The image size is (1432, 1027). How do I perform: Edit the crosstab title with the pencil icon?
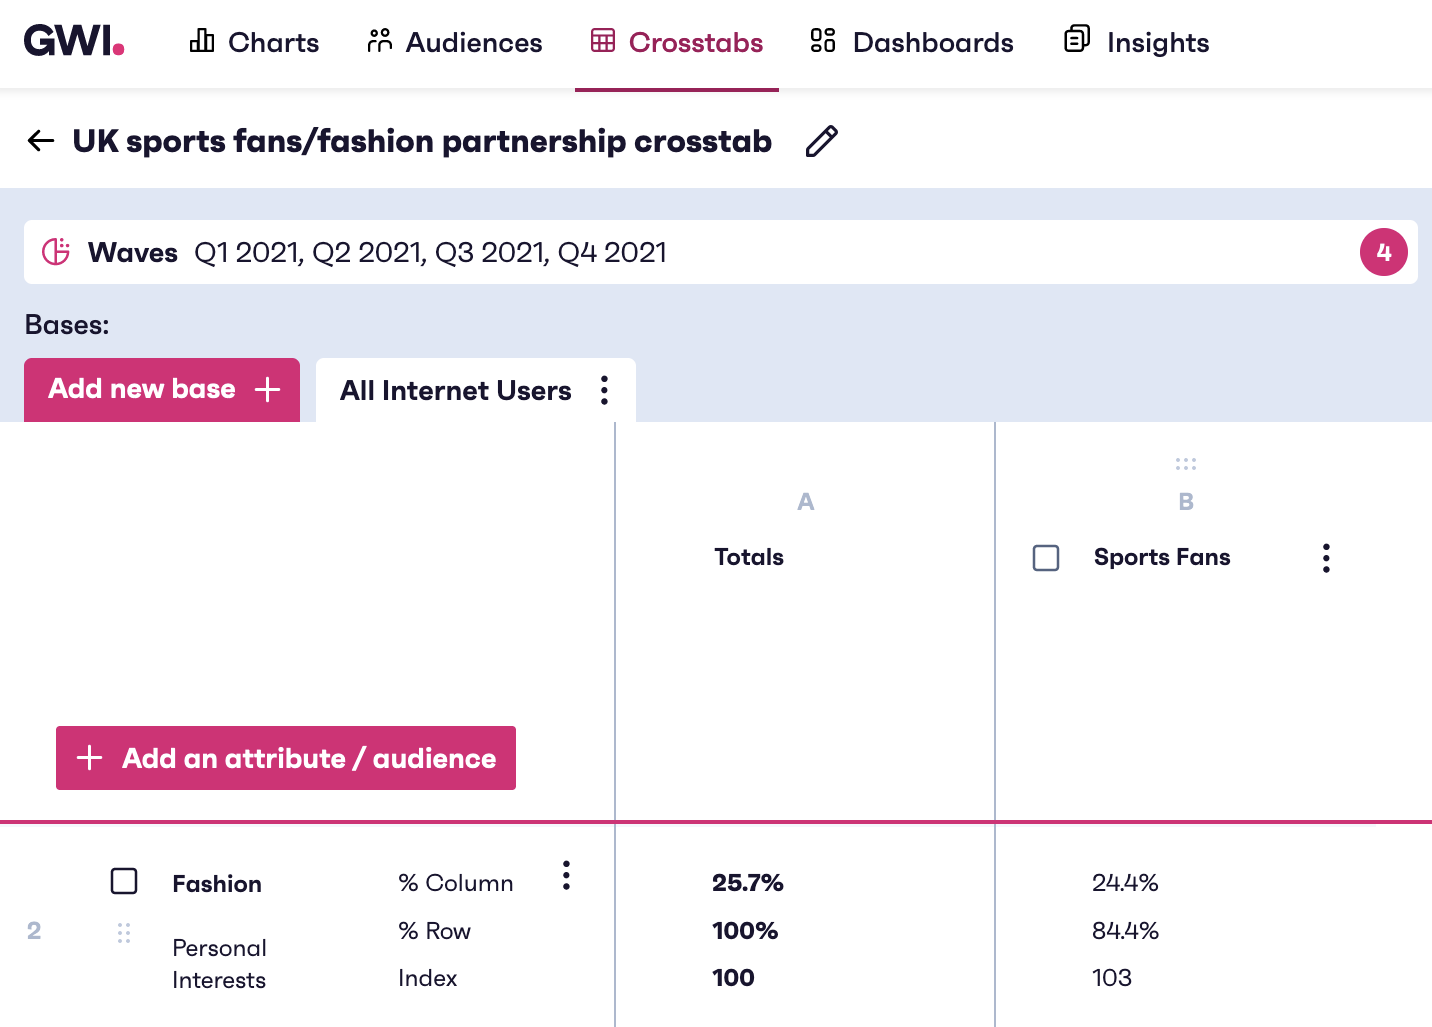pyautogui.click(x=821, y=141)
